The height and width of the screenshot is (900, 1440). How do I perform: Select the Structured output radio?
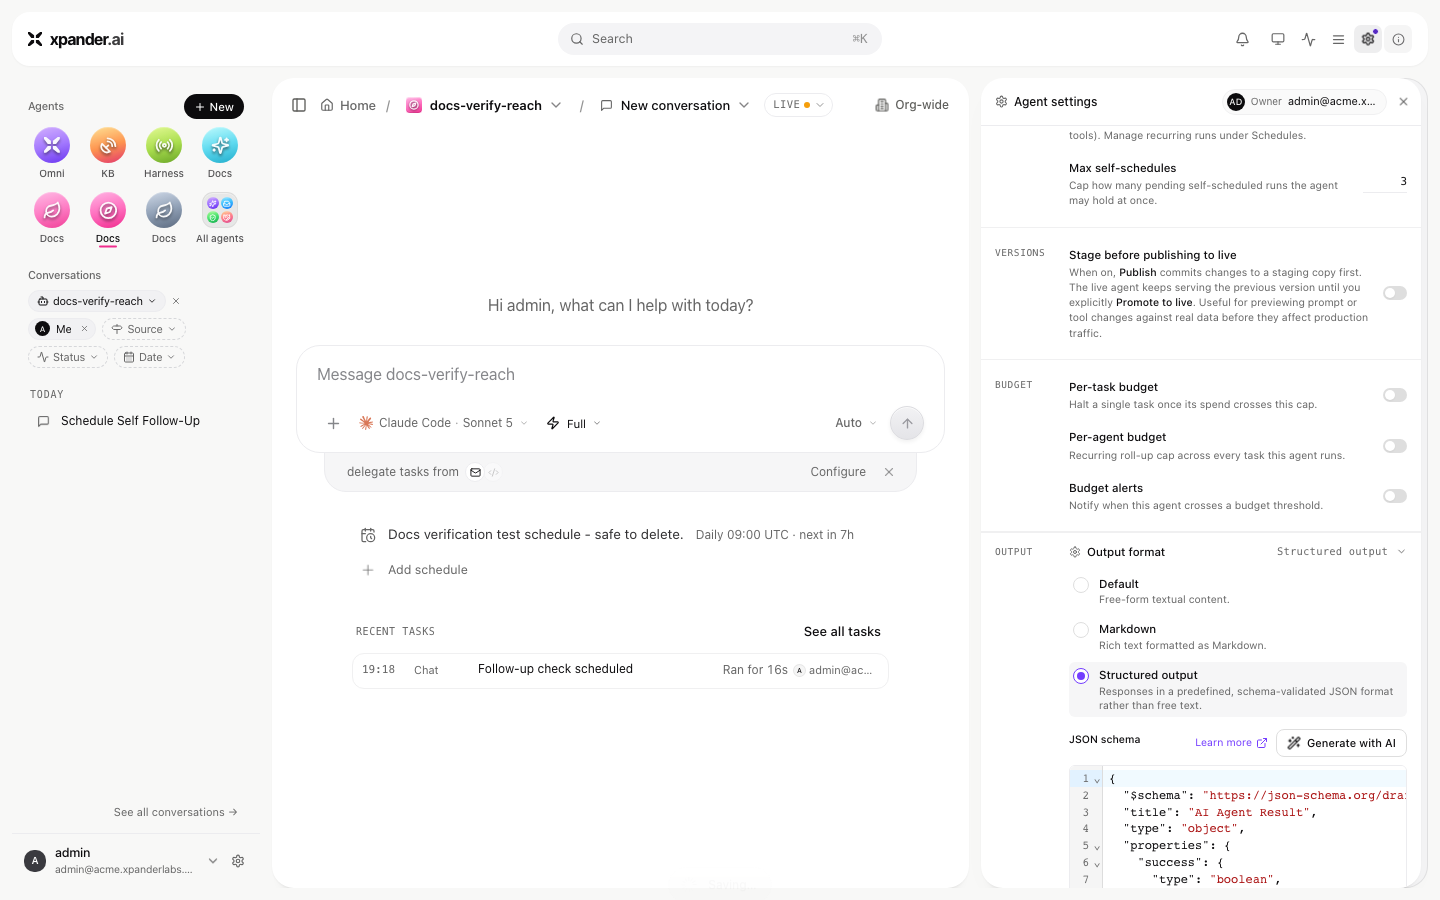click(1081, 676)
